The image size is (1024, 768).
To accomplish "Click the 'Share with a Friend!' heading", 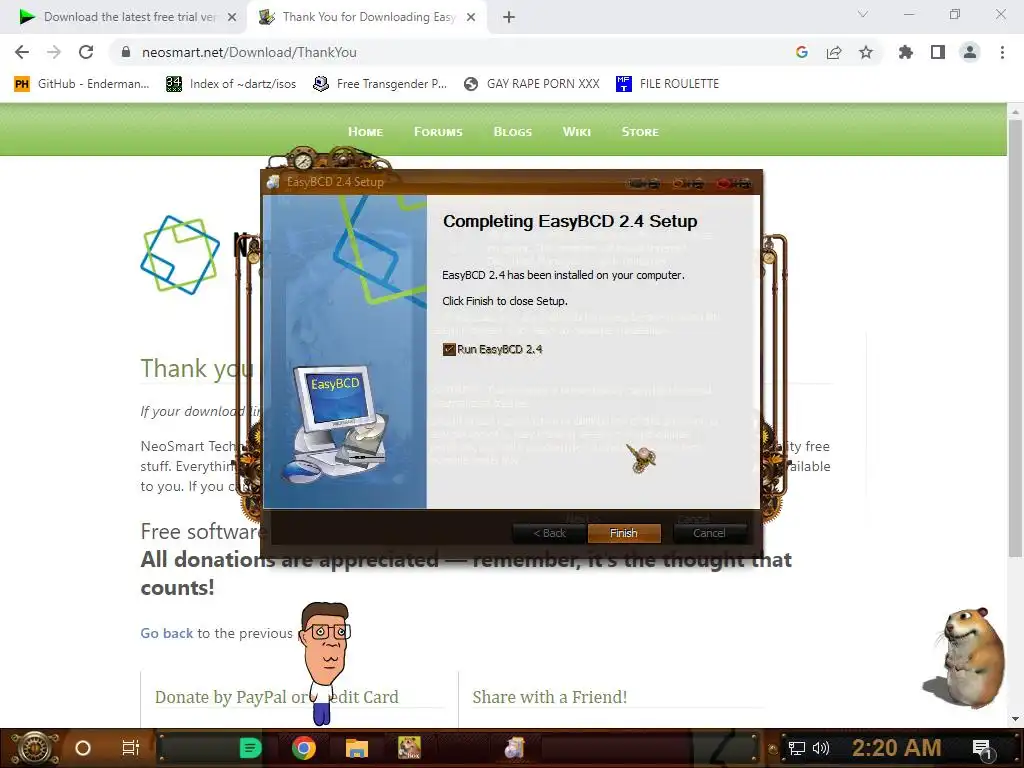I will coord(549,697).
